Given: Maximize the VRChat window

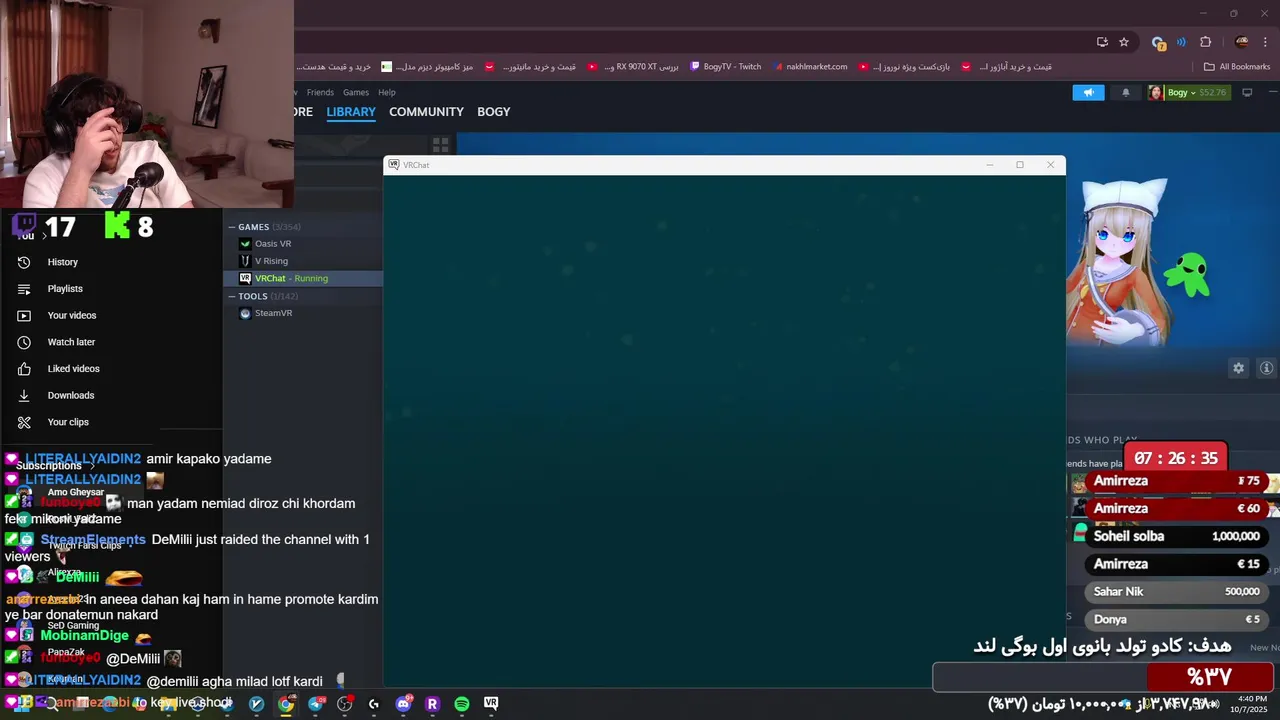Looking at the screenshot, I should [1020, 165].
